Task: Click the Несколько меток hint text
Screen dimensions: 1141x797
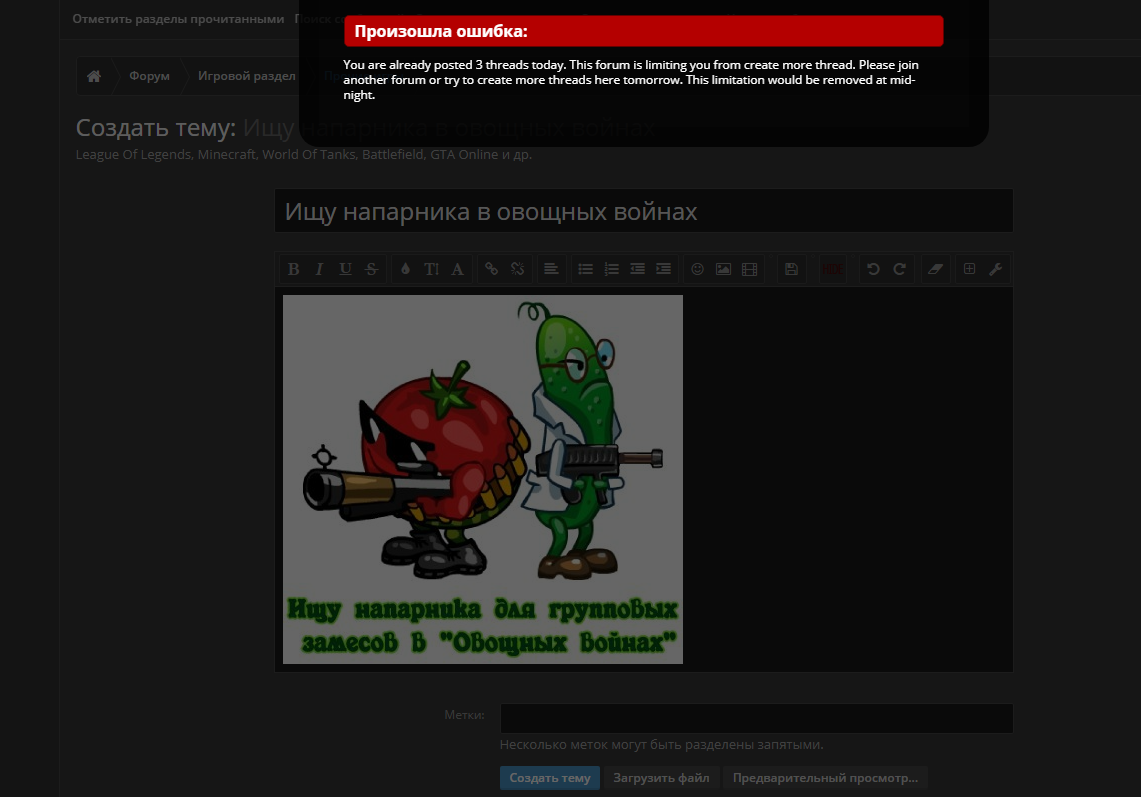Action: [x=661, y=745]
